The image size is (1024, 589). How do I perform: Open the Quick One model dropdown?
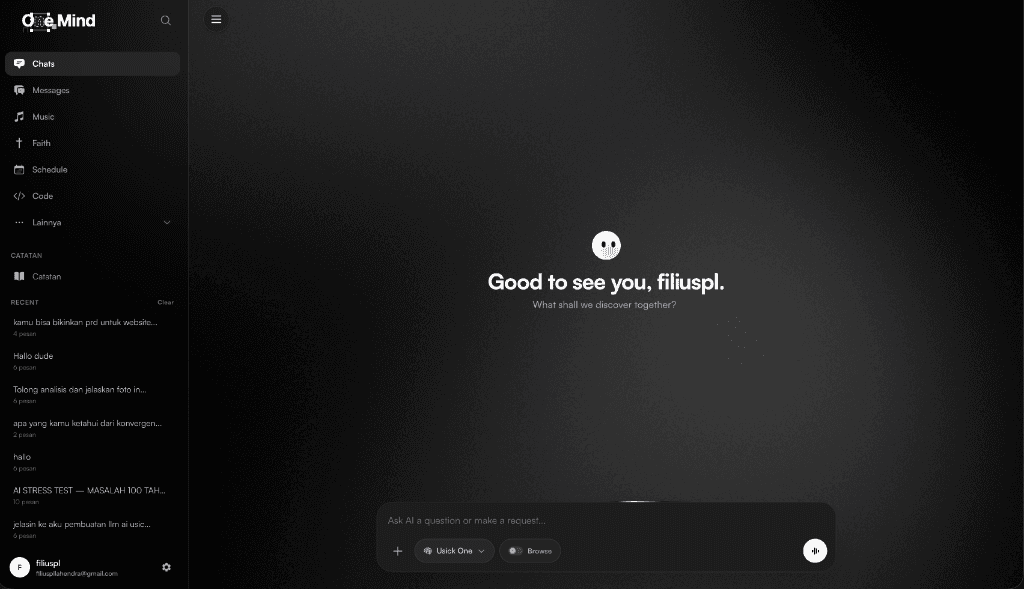point(454,551)
